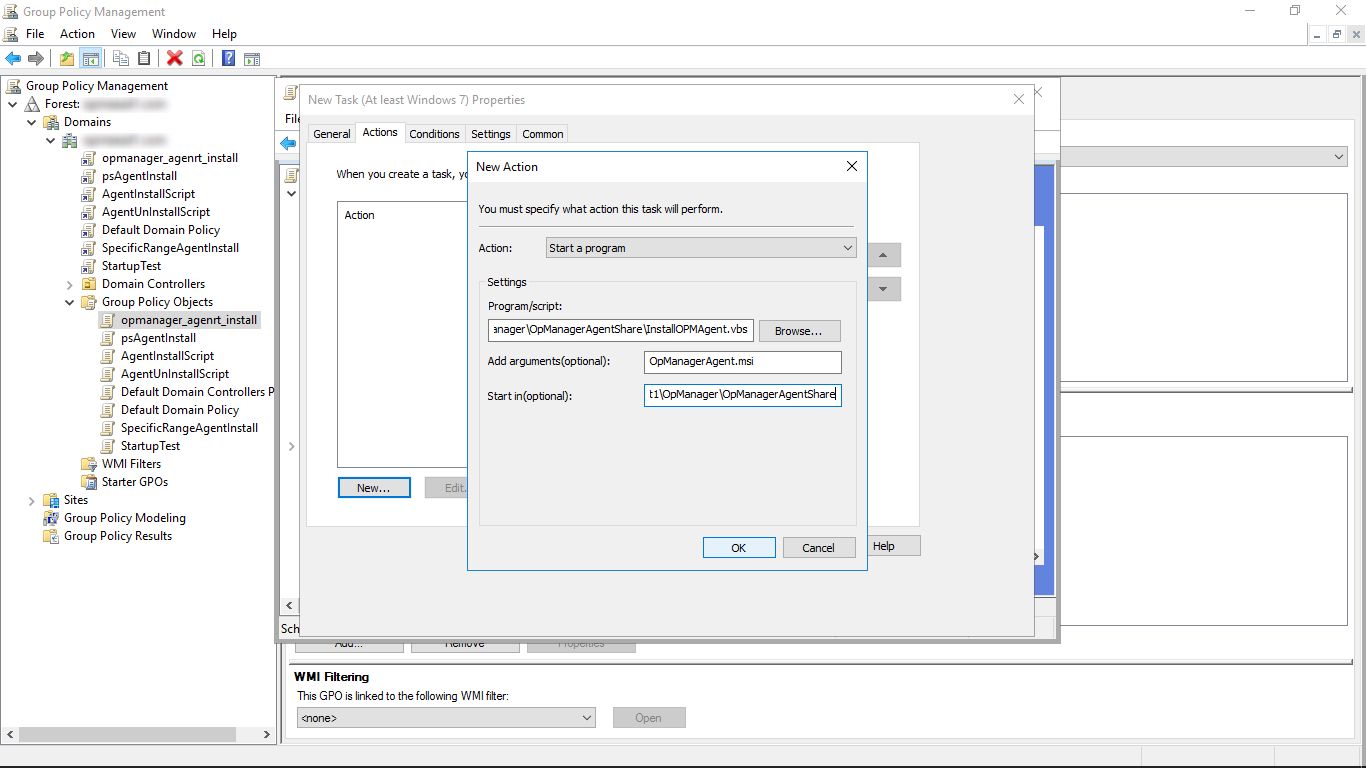Open the View menu

pyautogui.click(x=123, y=34)
